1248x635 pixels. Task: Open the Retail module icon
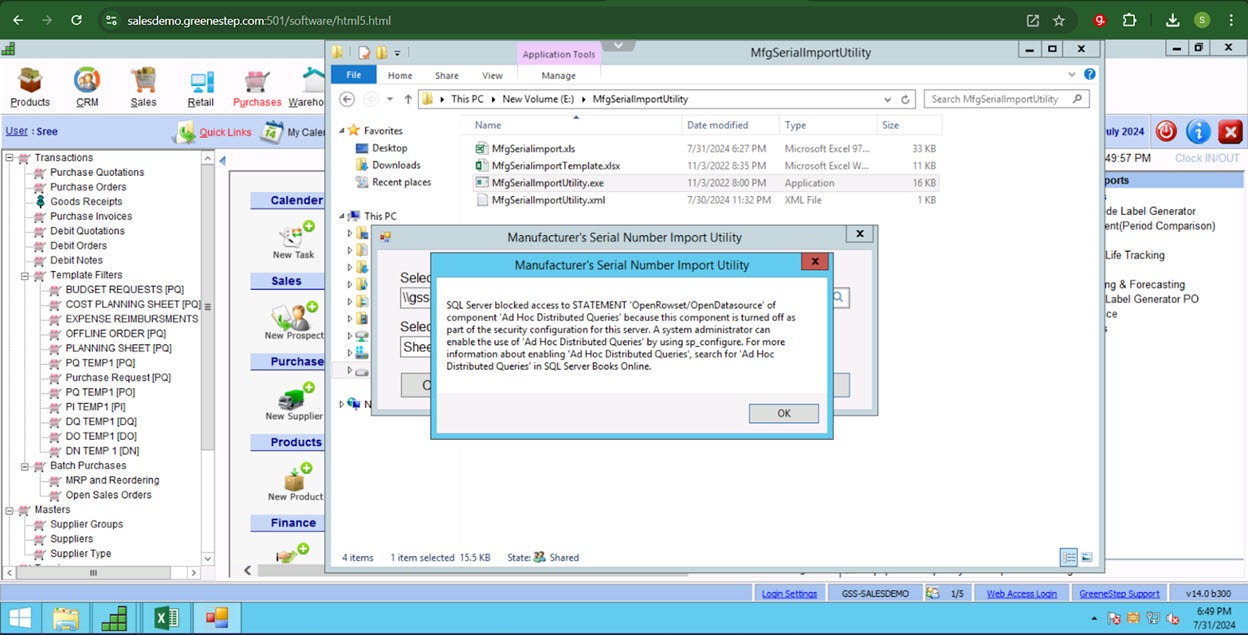click(201, 83)
